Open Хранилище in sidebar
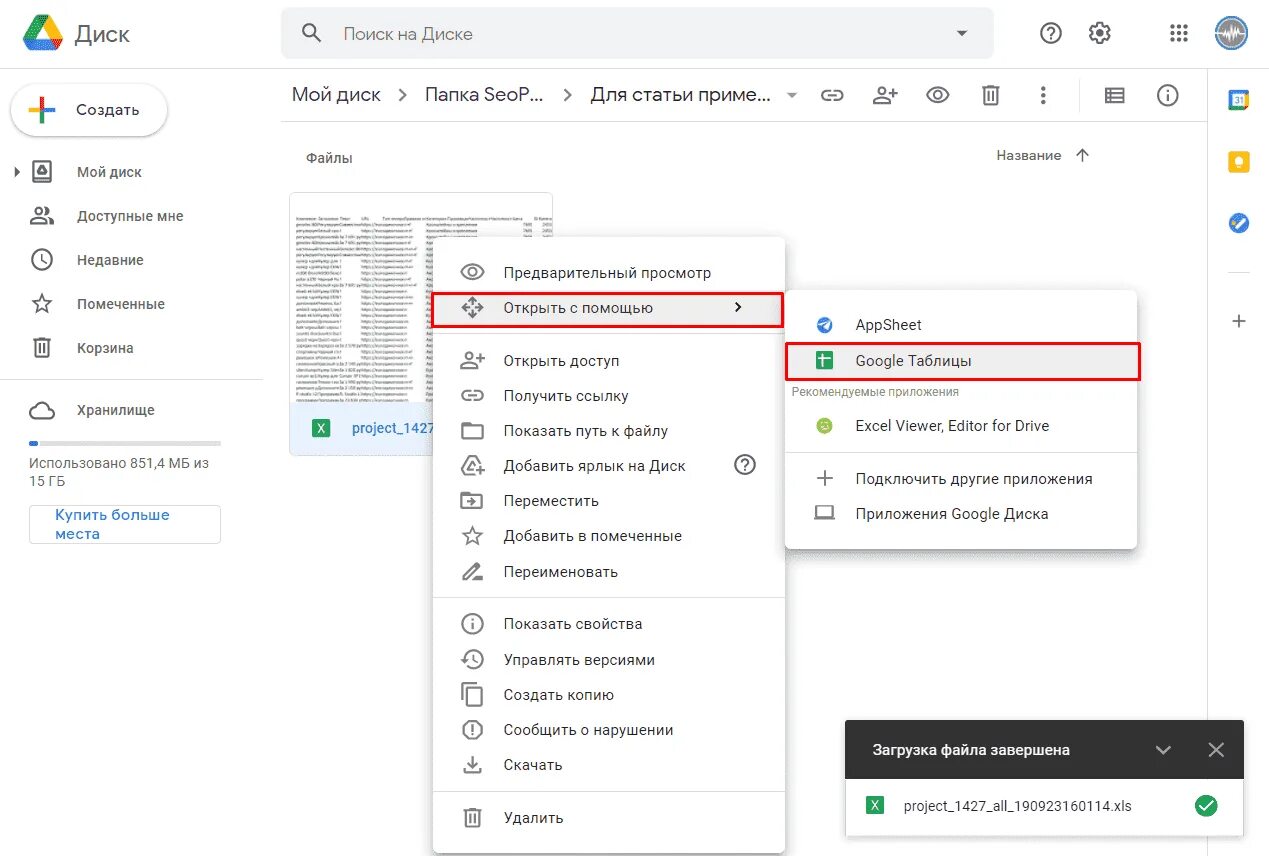 (116, 410)
